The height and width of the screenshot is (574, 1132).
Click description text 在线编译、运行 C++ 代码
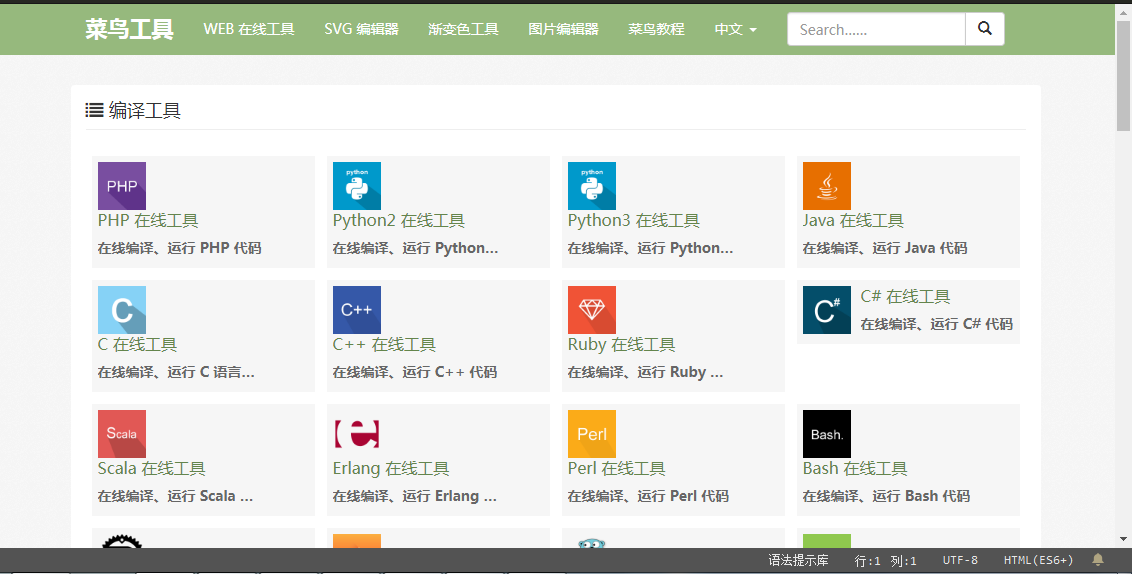[415, 373]
